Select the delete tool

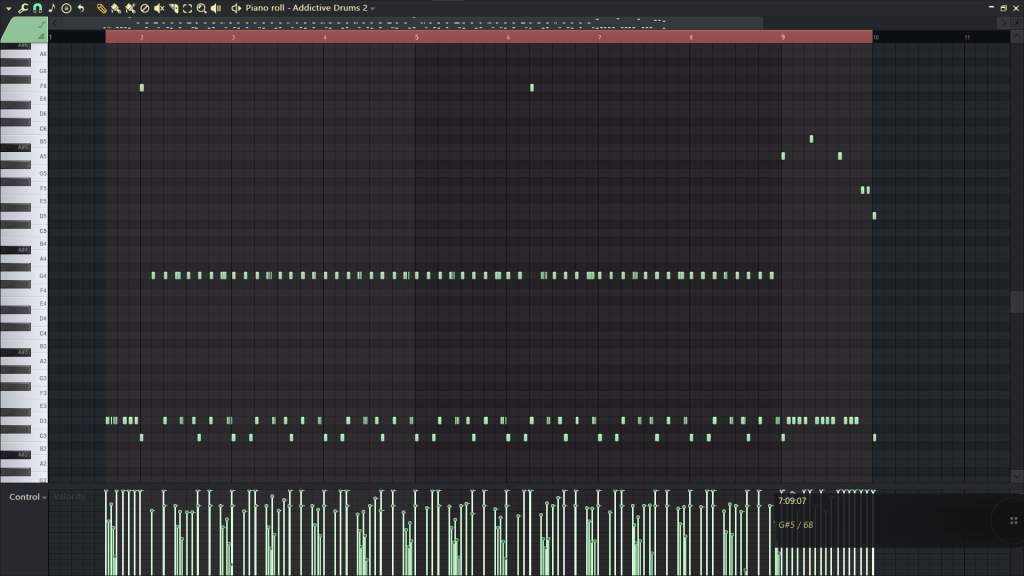point(144,8)
